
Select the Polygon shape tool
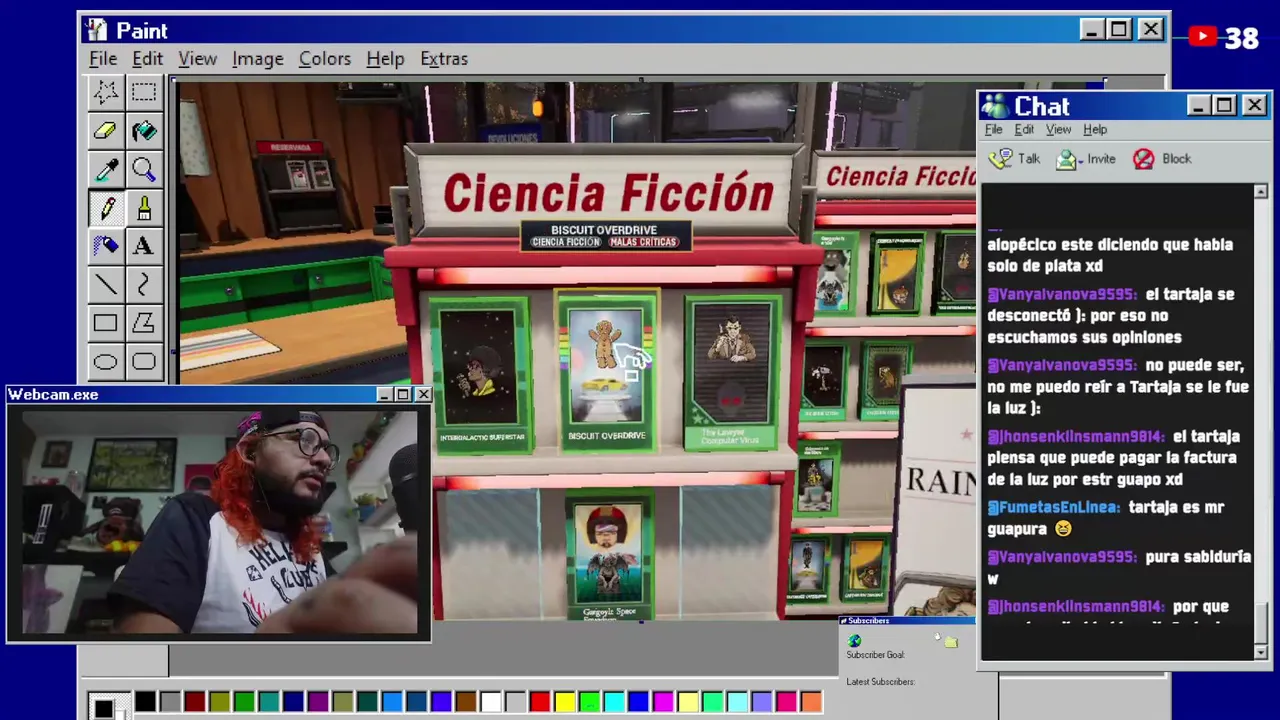point(143,323)
